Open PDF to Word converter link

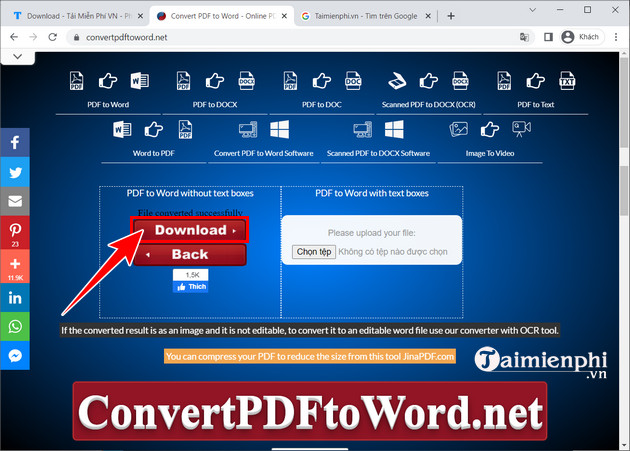[x=108, y=105]
